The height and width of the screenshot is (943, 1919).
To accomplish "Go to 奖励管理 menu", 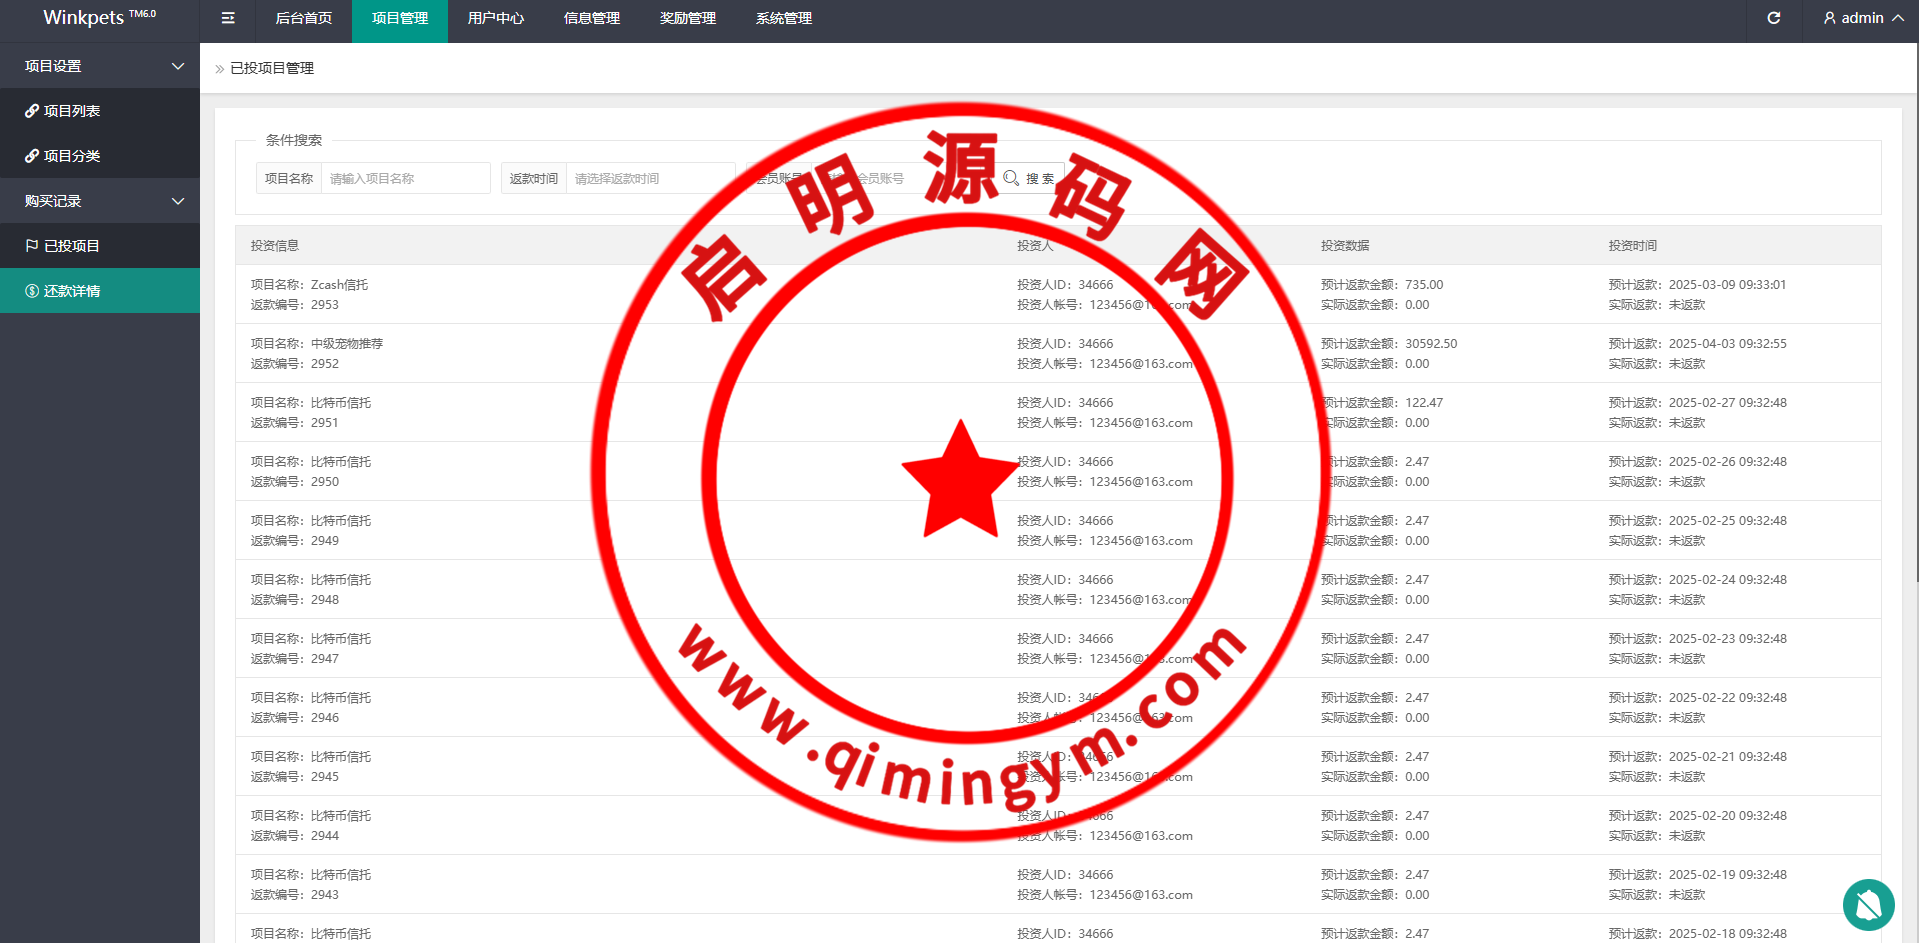I will pyautogui.click(x=687, y=18).
